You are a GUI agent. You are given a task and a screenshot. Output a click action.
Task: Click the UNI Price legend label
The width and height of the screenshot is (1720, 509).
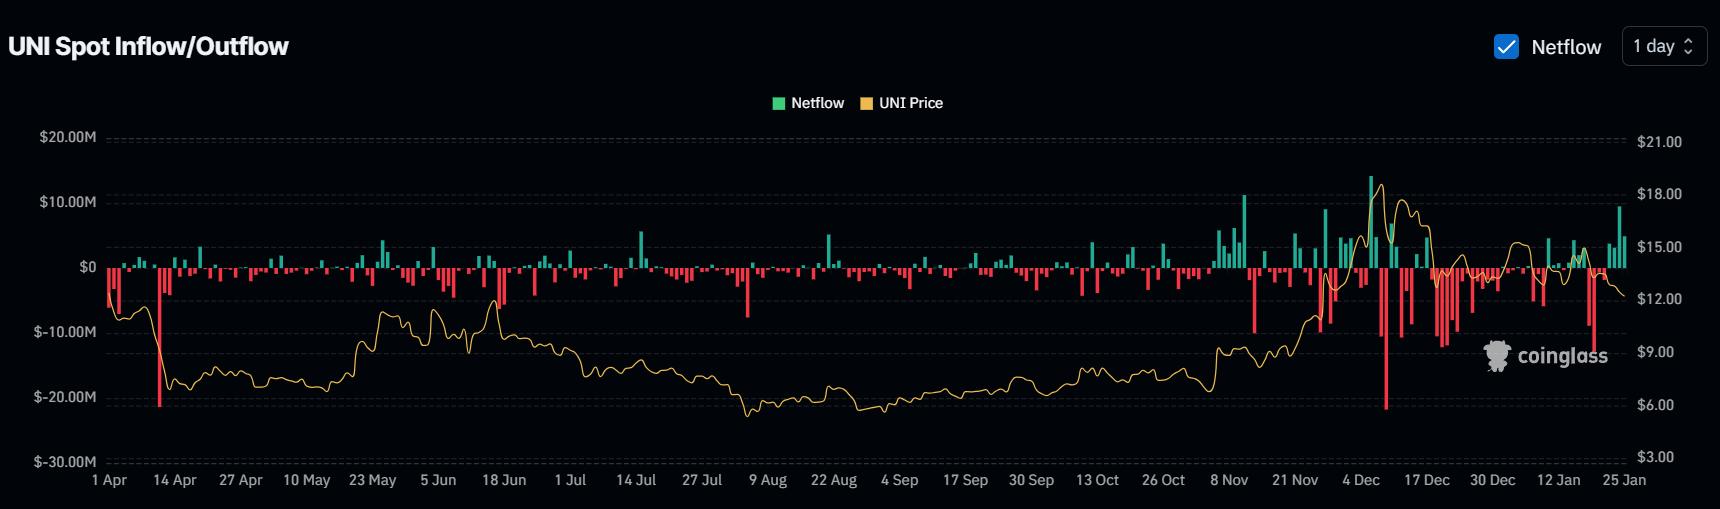(911, 103)
